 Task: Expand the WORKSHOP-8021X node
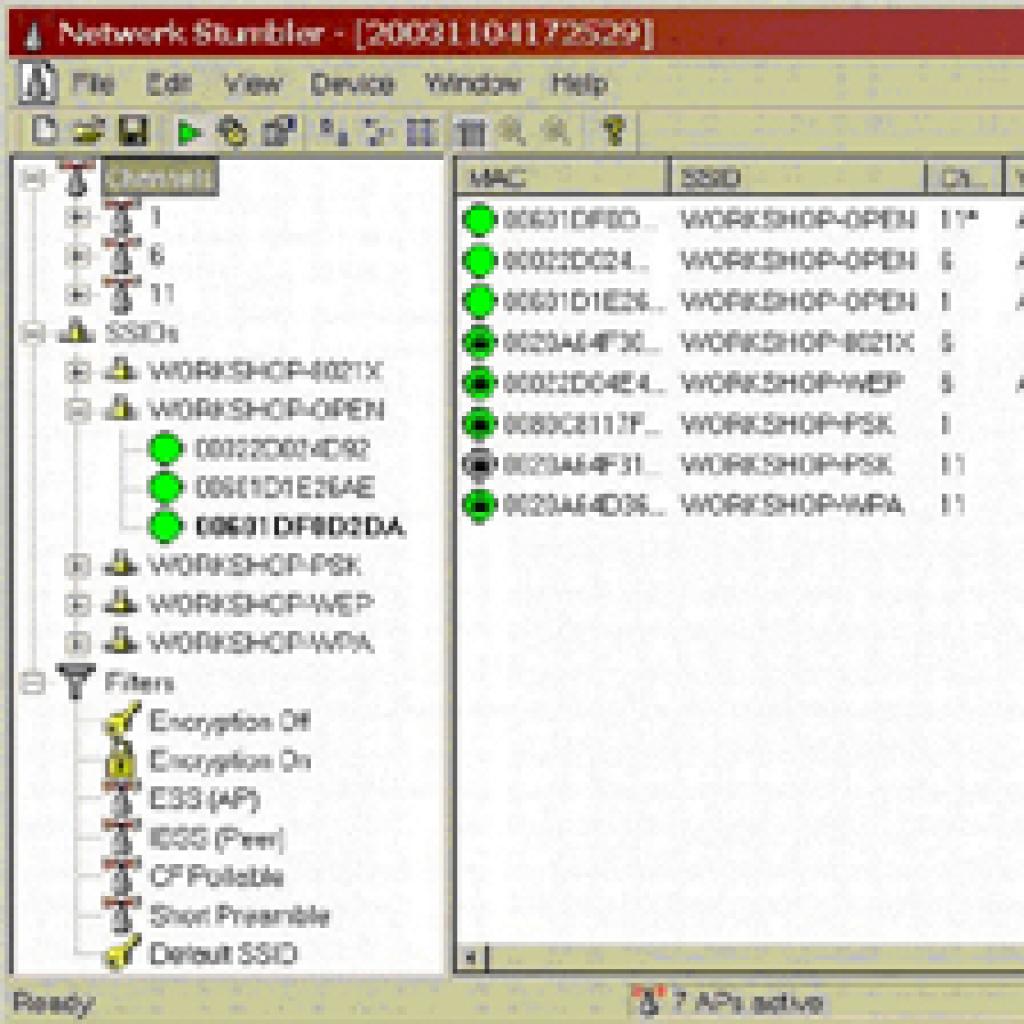pos(77,371)
